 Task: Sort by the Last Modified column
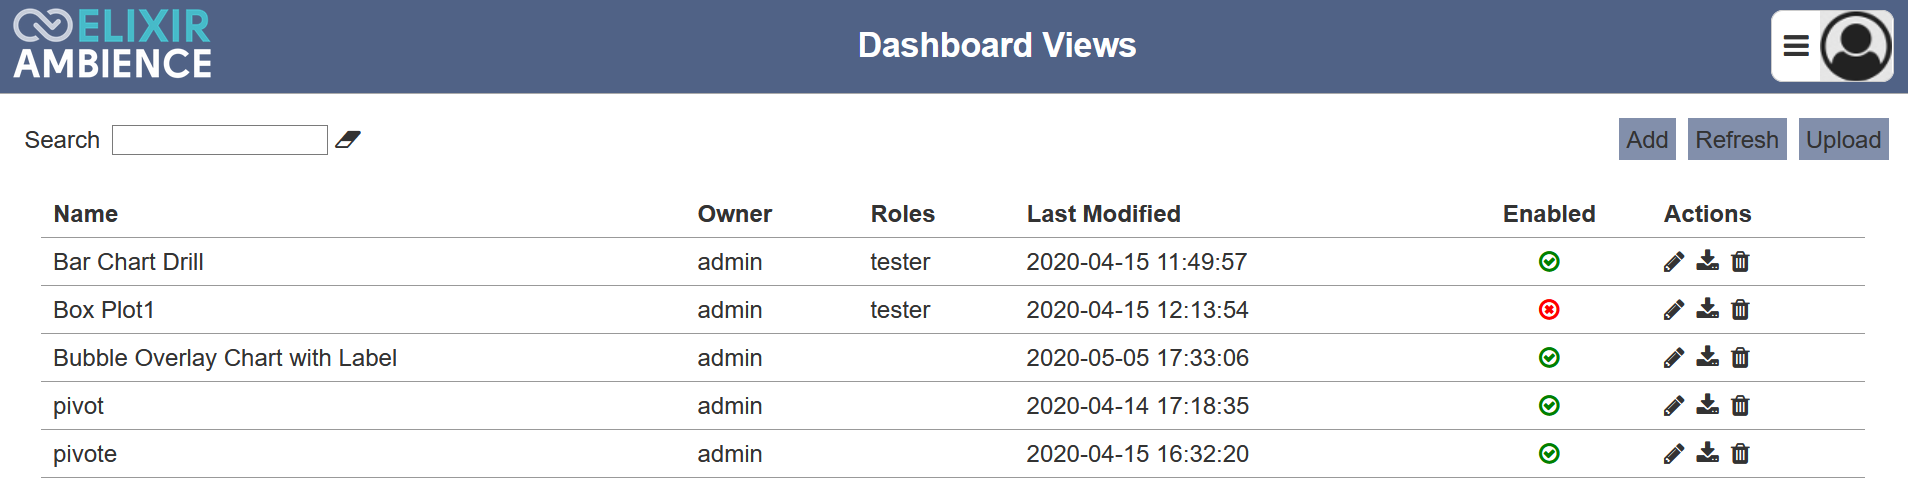point(1103,214)
